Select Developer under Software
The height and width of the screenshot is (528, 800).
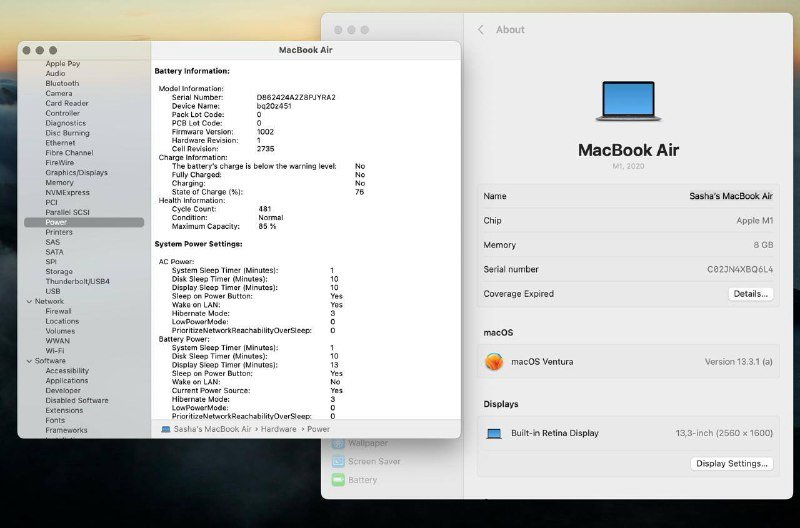63,391
